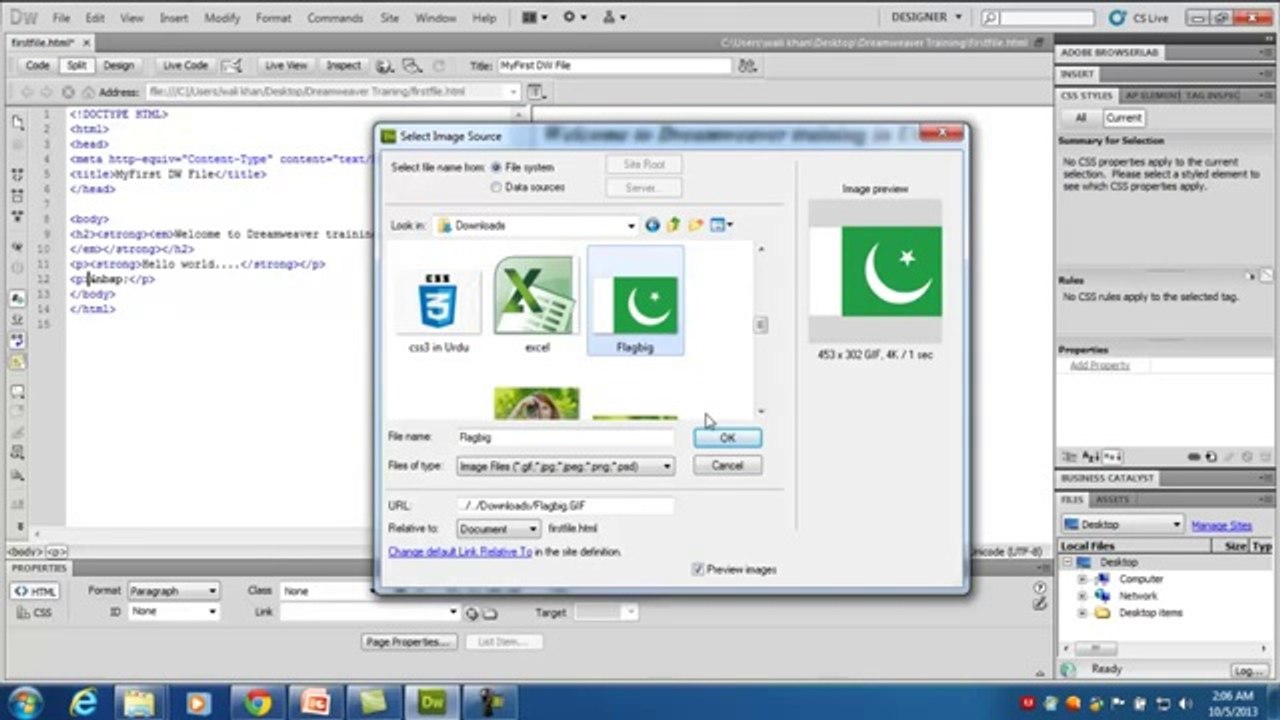This screenshot has height=720, width=1280.
Task: Select the excel file thumbnail
Action: [x=537, y=304]
